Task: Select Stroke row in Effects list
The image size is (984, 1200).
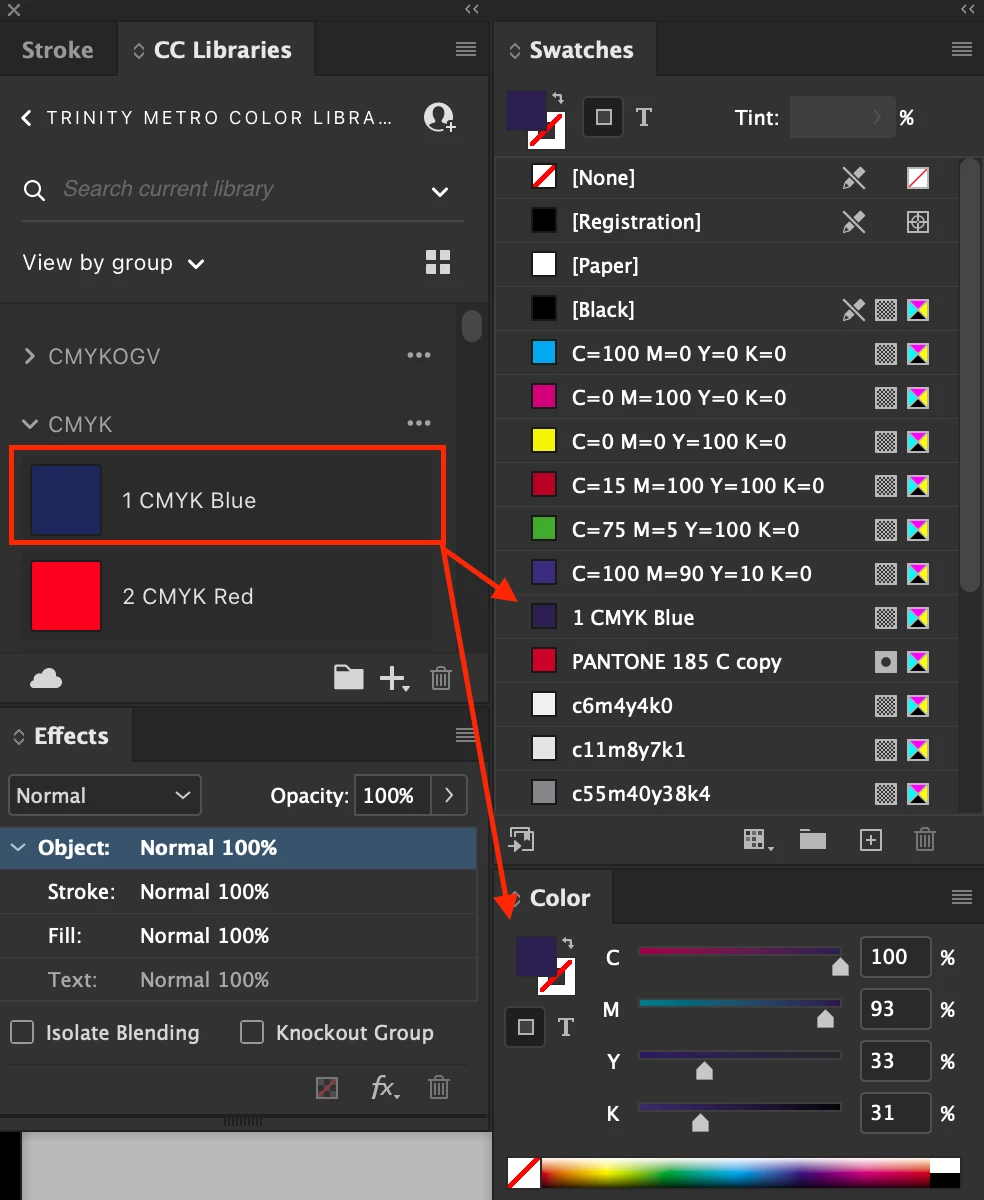Action: (x=238, y=892)
